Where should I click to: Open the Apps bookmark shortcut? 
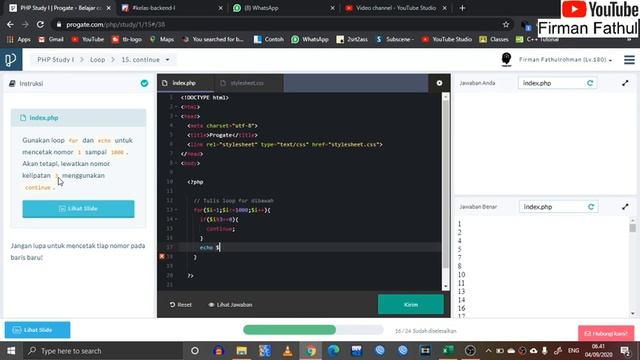tap(19, 39)
